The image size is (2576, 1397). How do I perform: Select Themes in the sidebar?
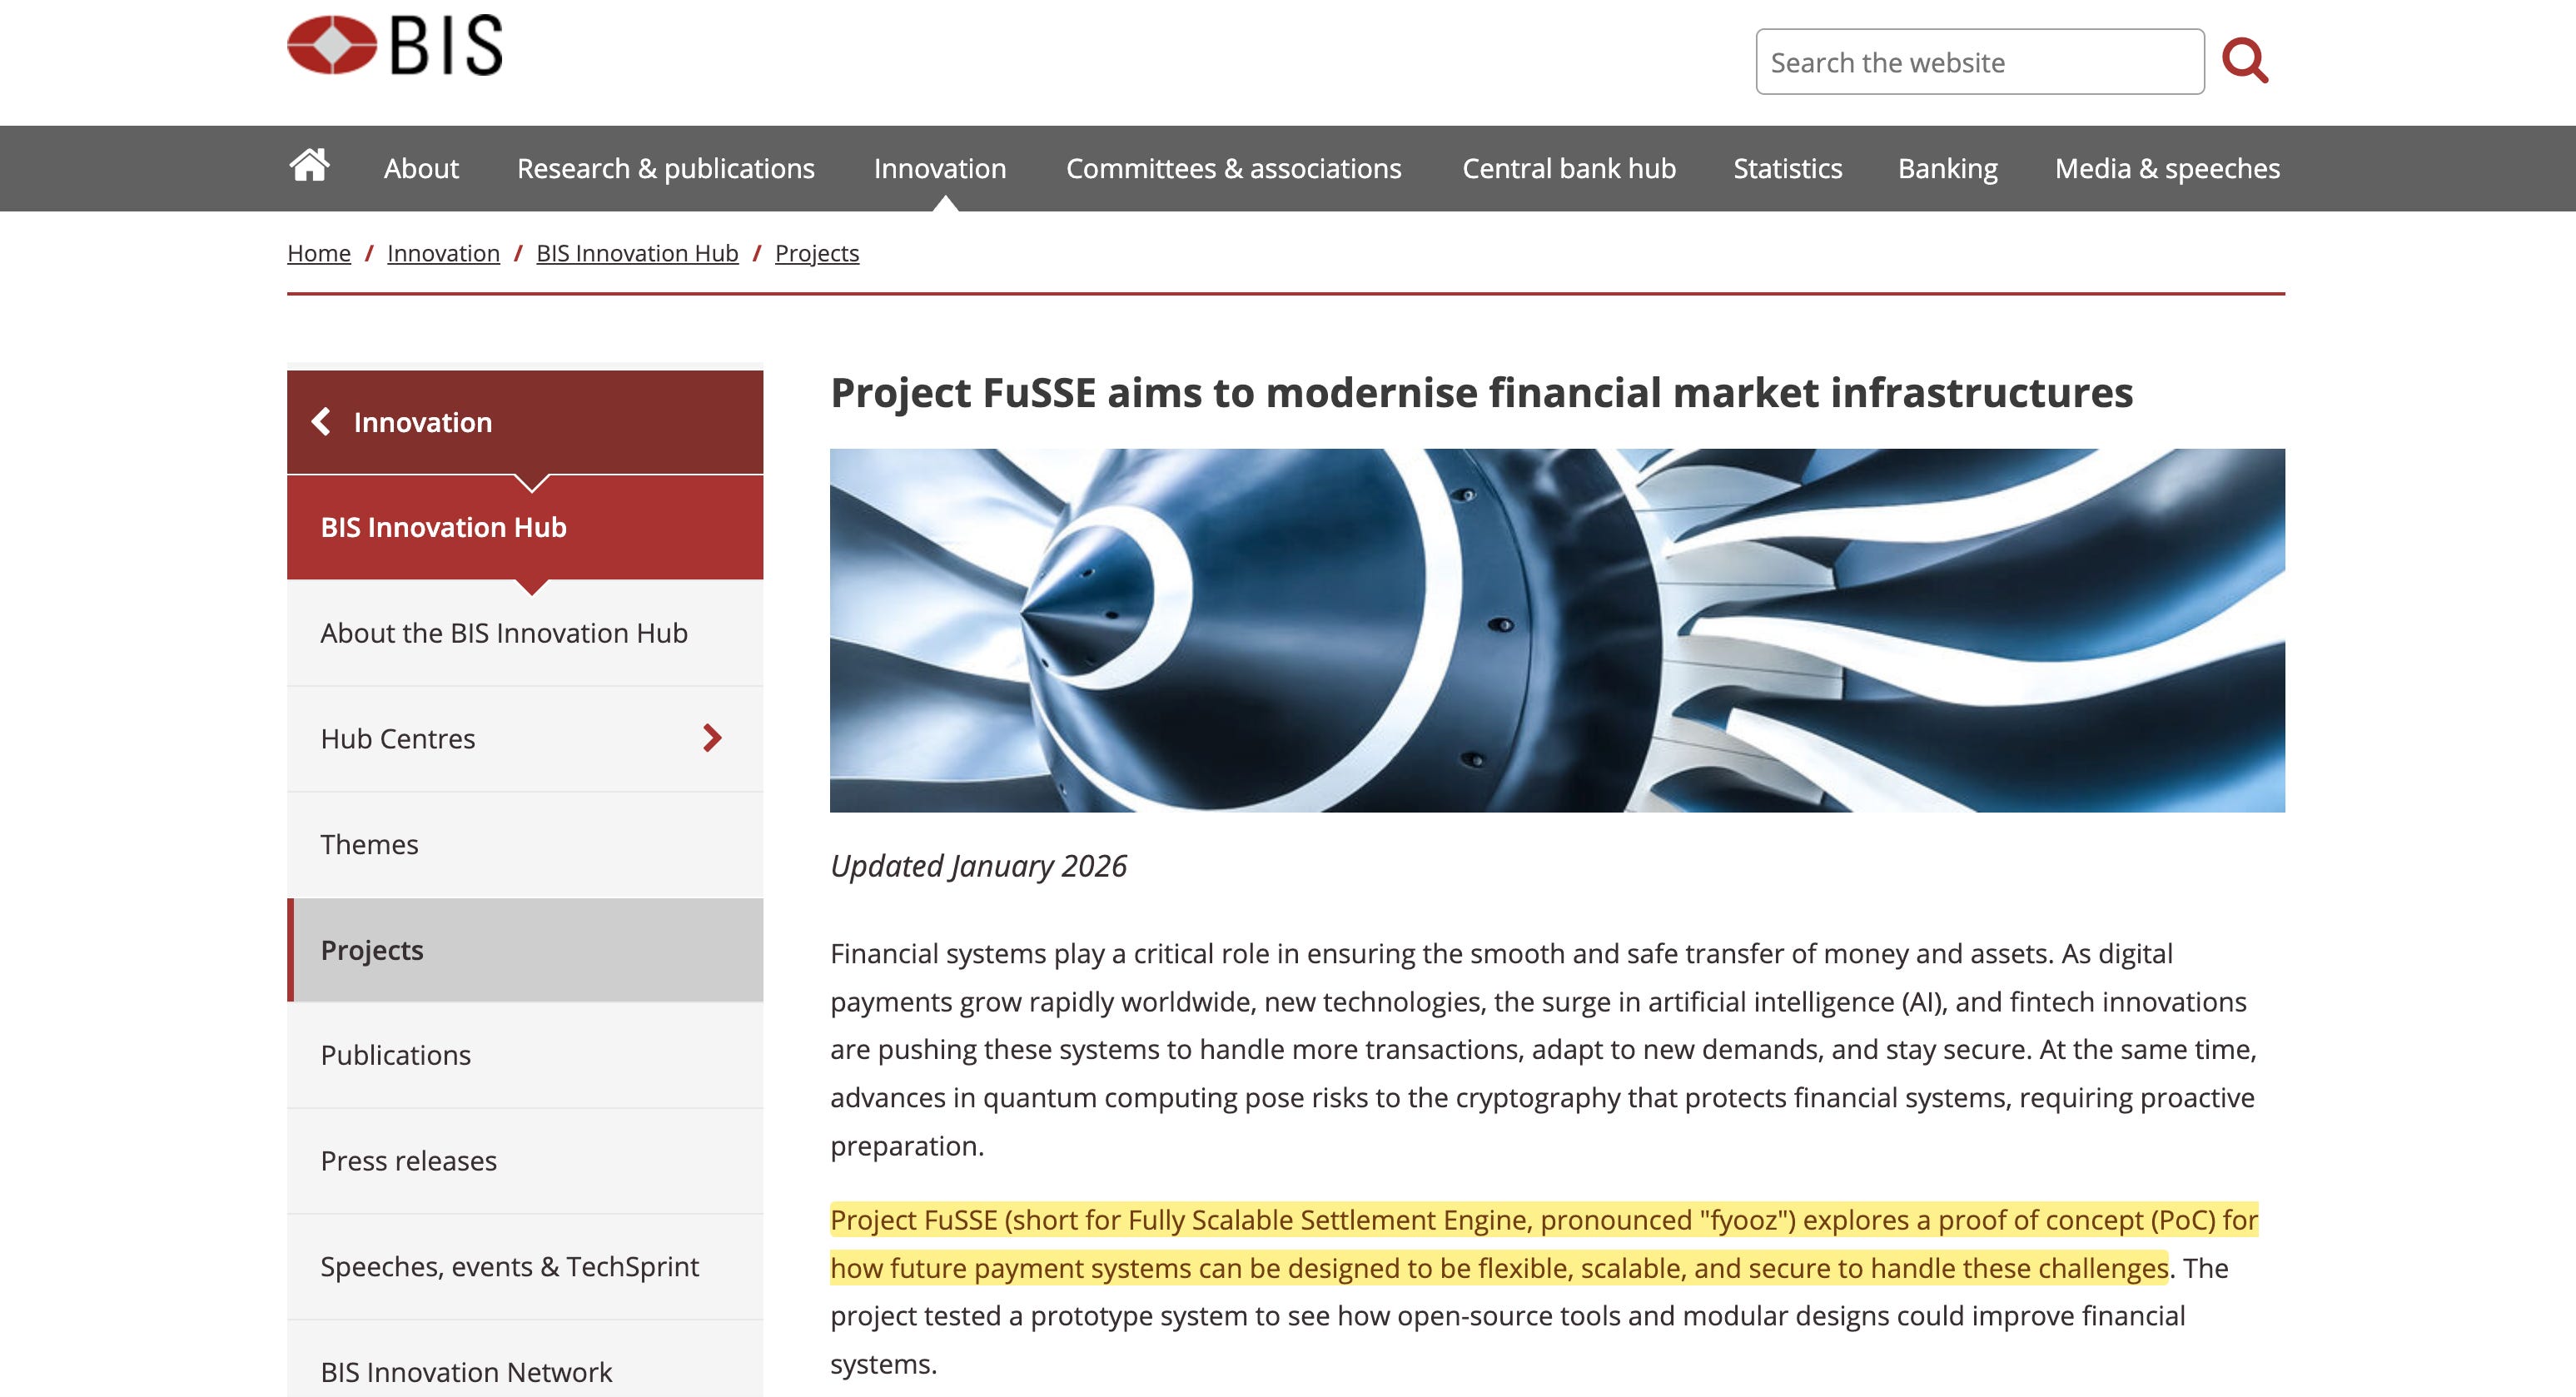pos(369,844)
